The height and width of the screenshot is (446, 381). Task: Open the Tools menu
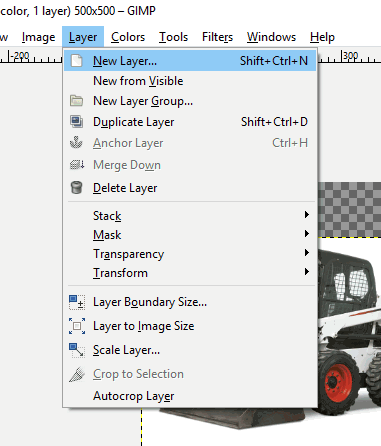point(173,37)
